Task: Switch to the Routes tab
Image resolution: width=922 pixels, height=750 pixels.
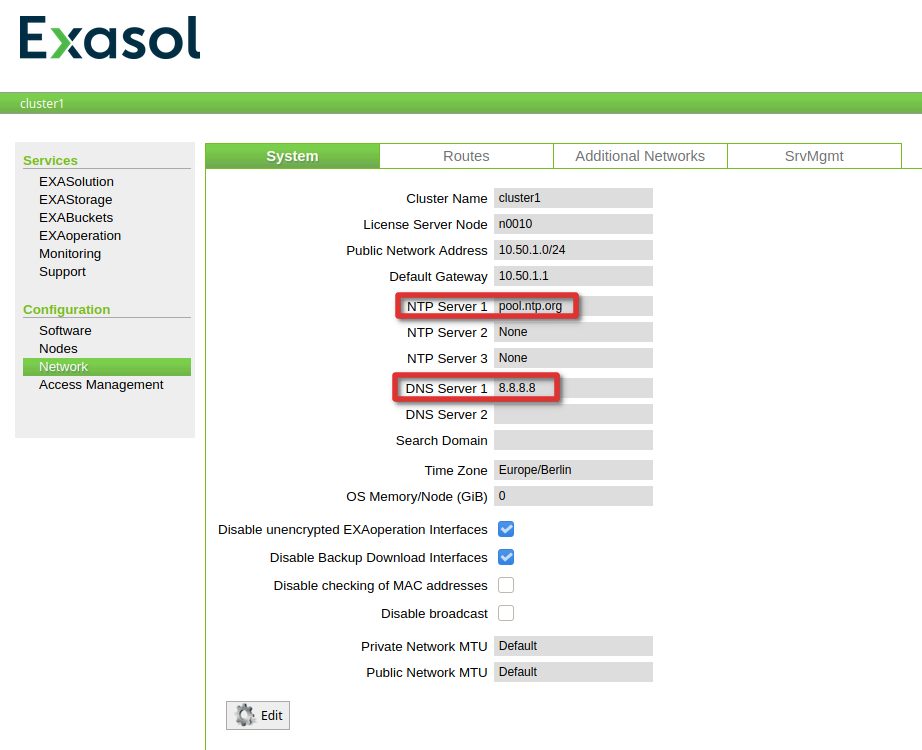Action: [466, 156]
